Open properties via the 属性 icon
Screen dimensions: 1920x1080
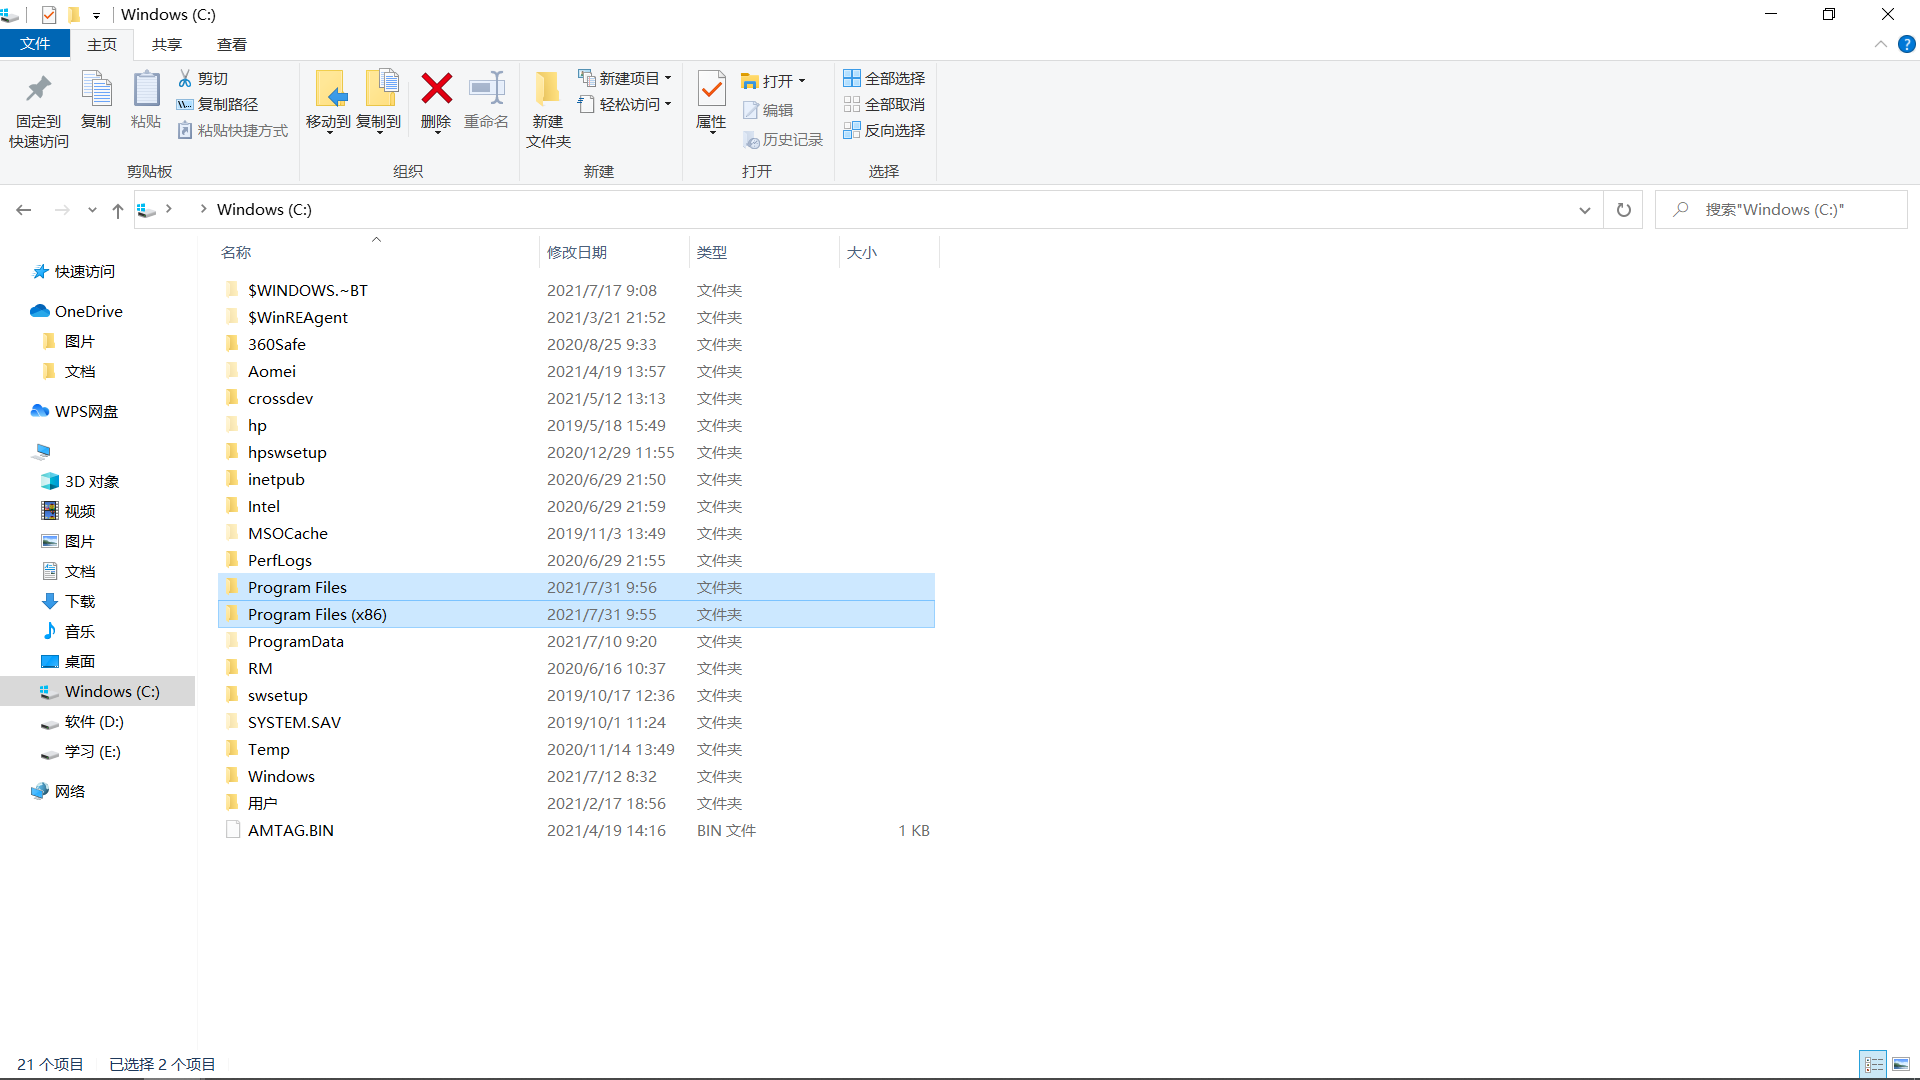[x=710, y=100]
